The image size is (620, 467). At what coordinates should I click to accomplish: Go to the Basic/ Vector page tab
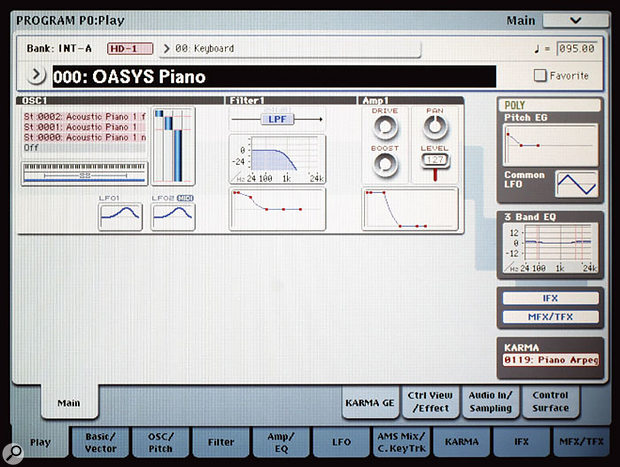100,442
